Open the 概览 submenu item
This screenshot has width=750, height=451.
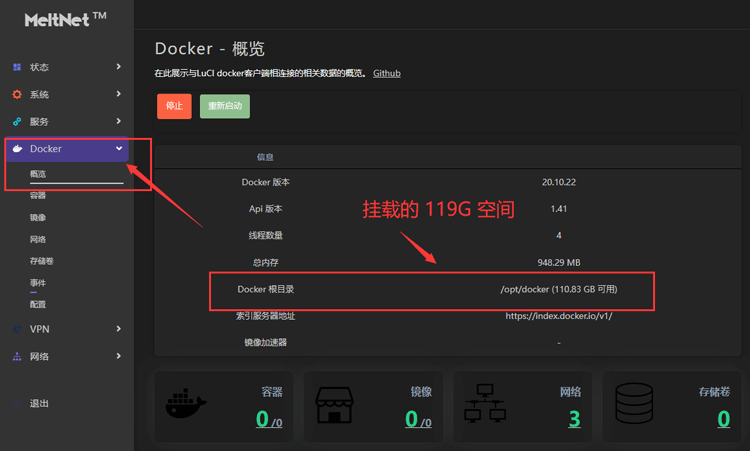tap(38, 174)
